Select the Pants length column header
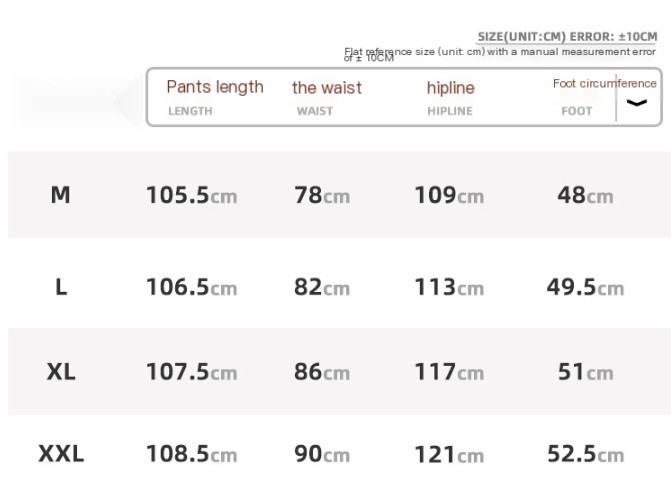This screenshot has height=479, width=671. coord(215,87)
